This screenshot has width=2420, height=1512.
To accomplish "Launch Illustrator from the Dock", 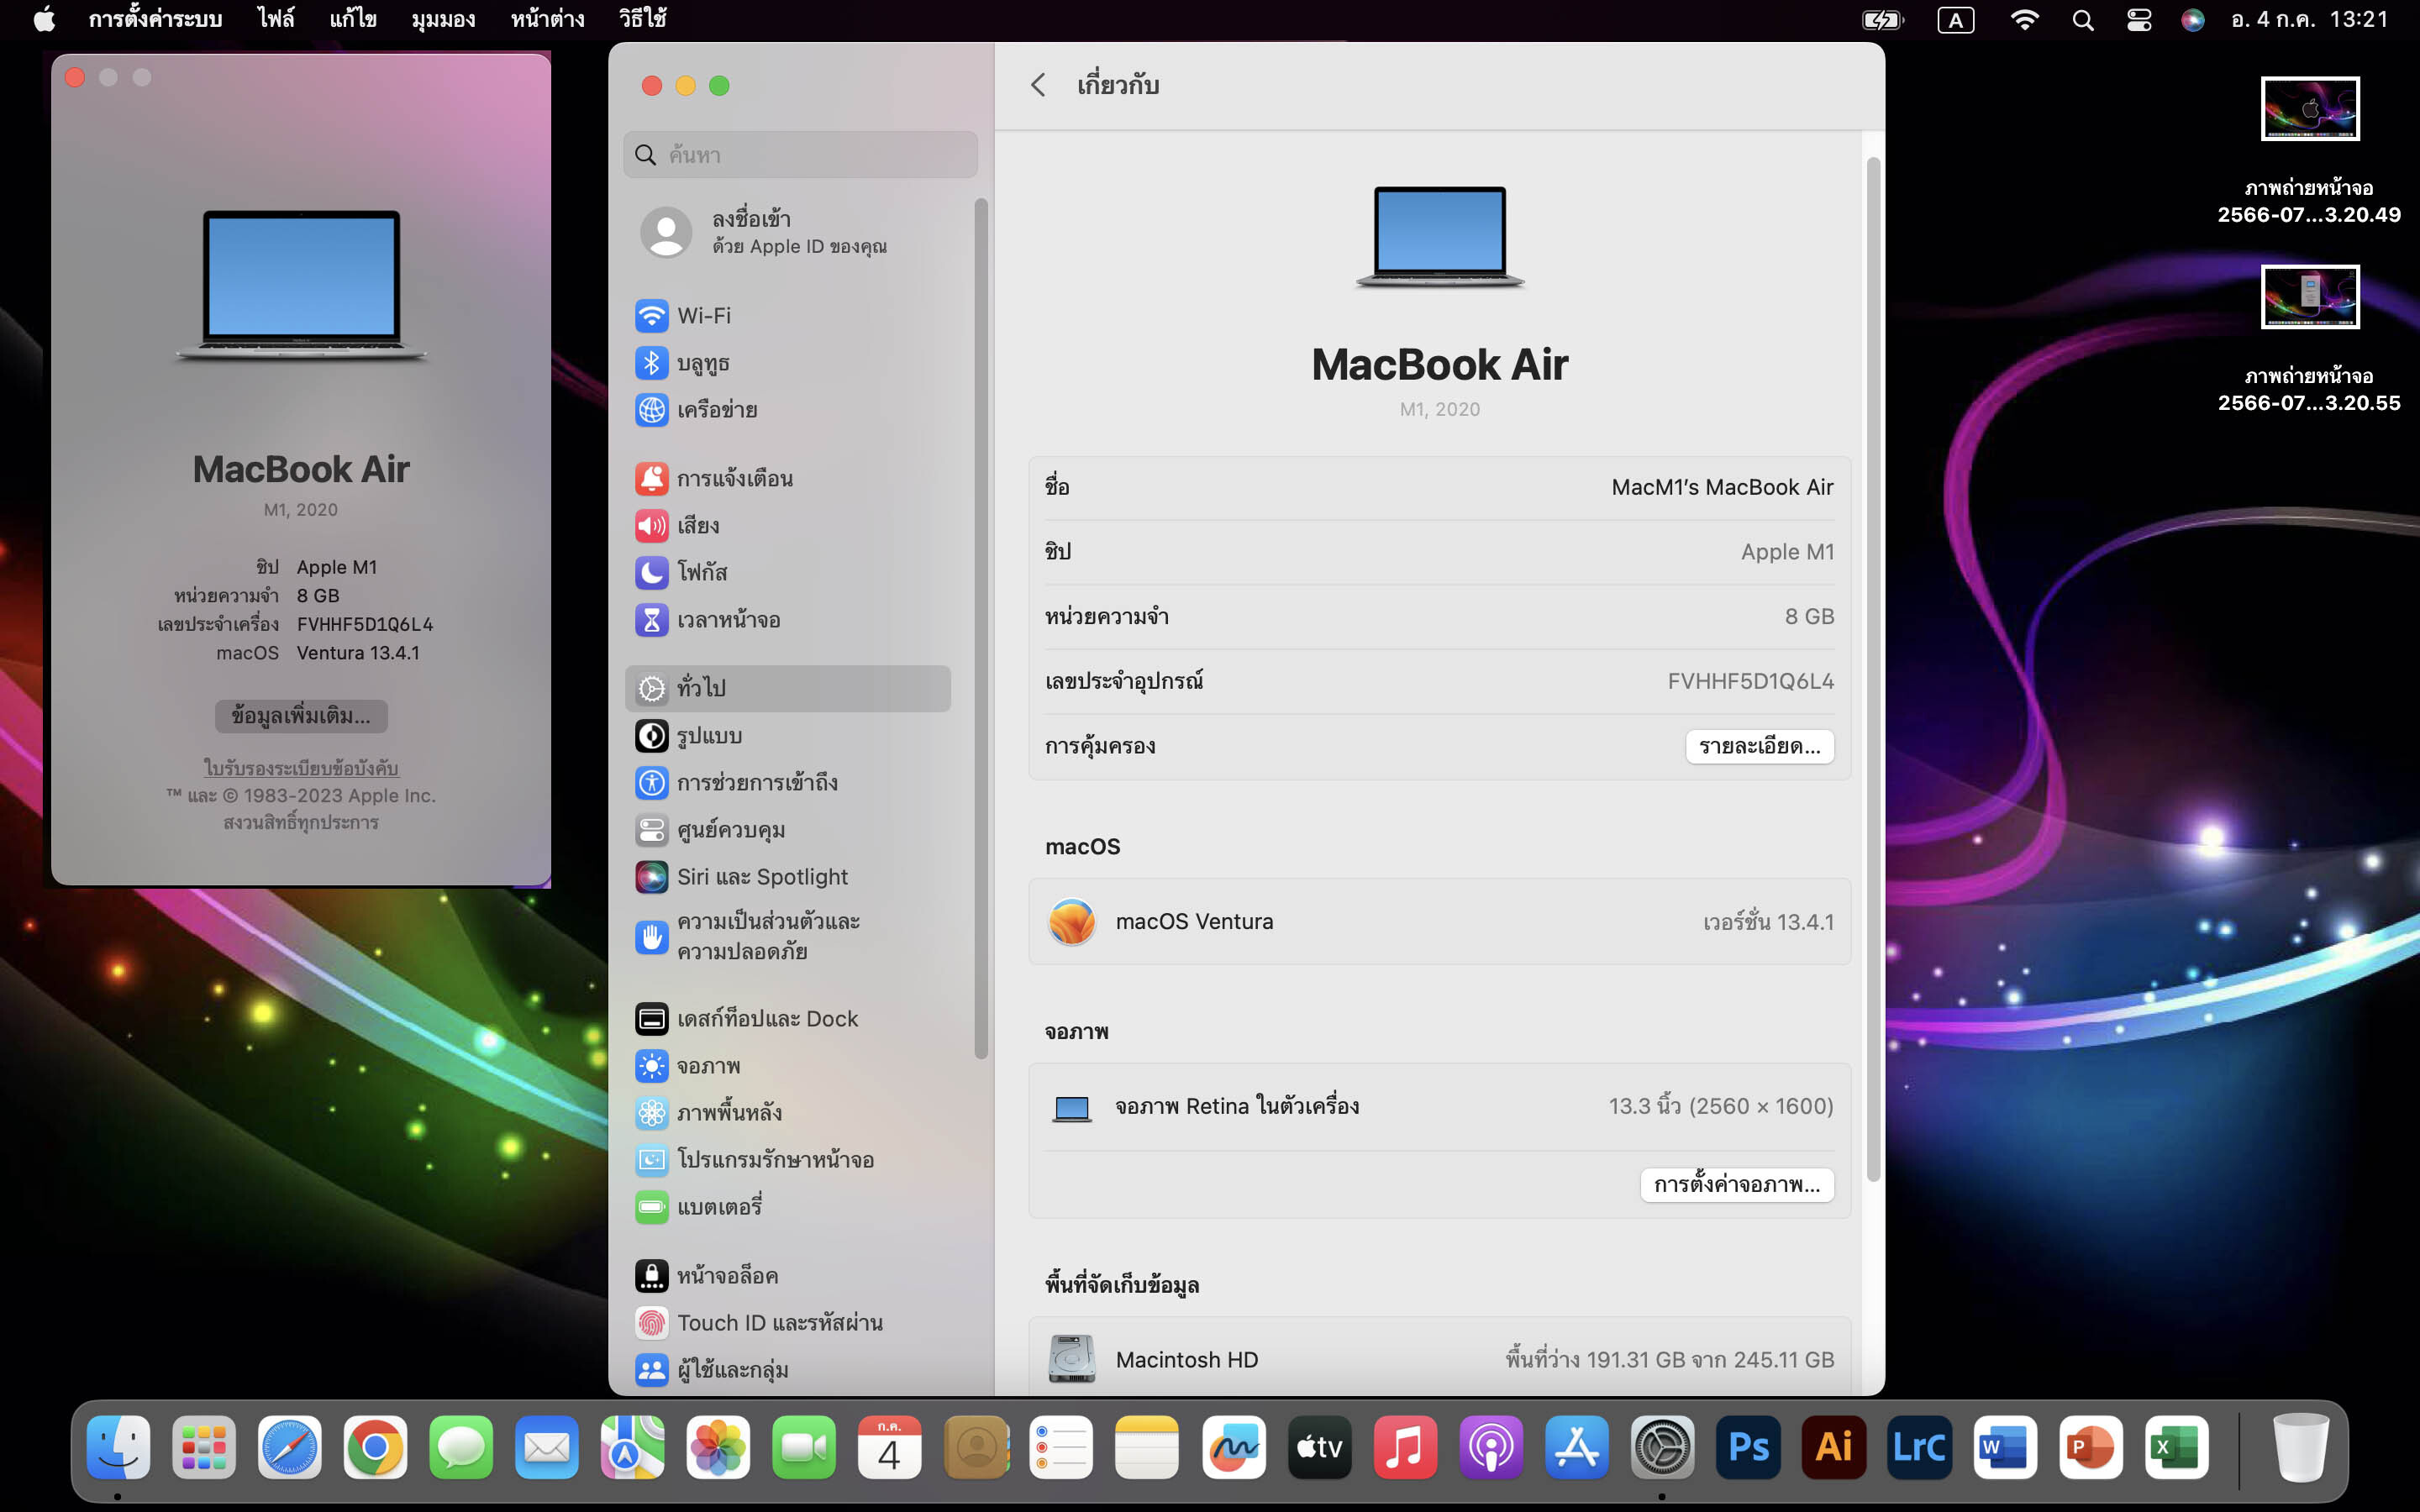I will [1834, 1447].
